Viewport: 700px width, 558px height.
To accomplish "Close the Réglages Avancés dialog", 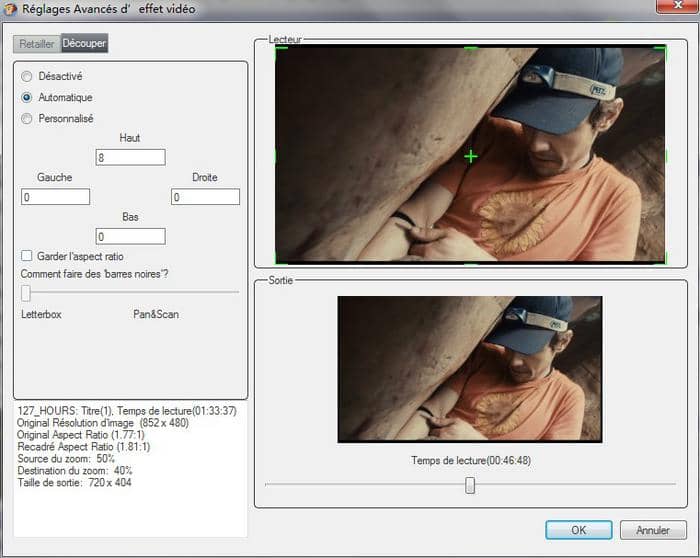I will pyautogui.click(x=678, y=5).
